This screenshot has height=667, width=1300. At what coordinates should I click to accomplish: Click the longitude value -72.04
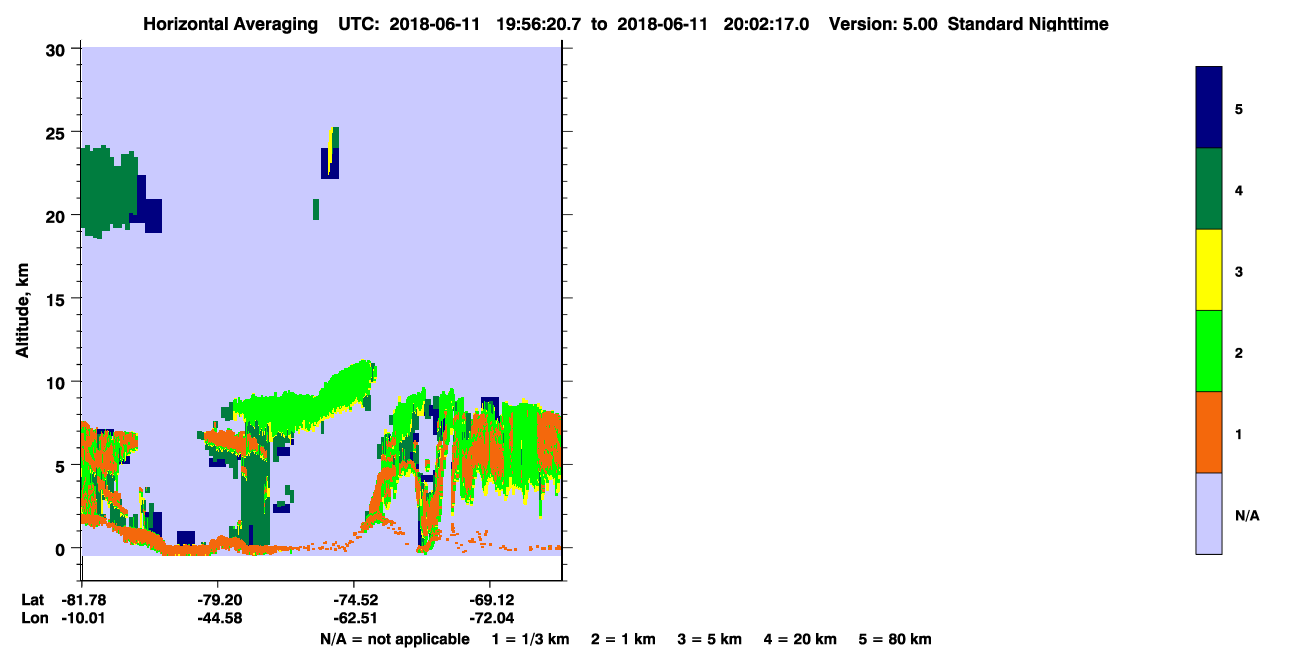pos(490,618)
